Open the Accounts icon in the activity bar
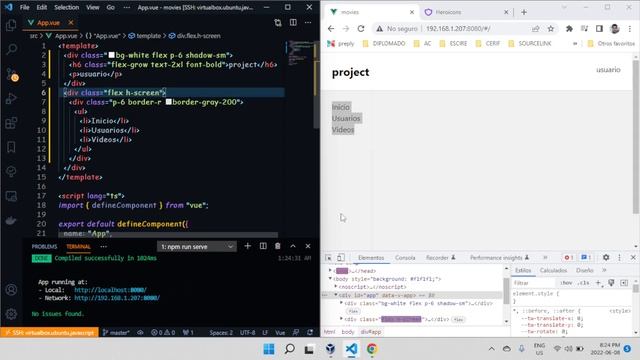The height and width of the screenshot is (360, 640). pos(11,290)
